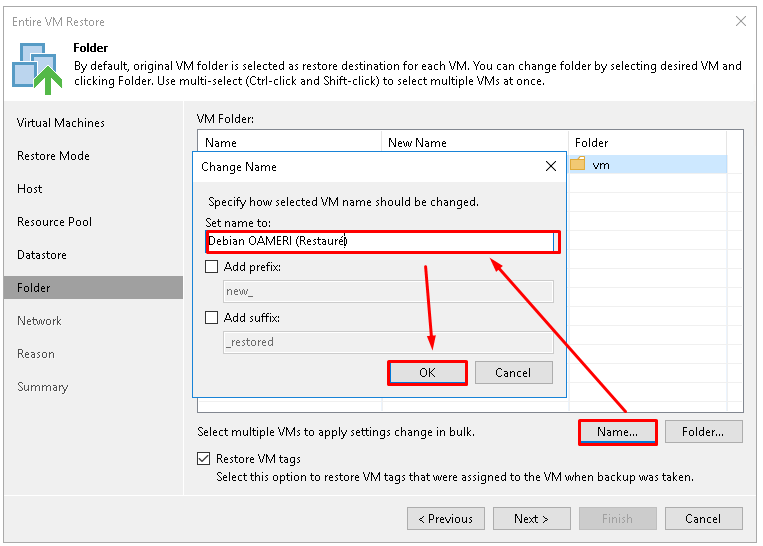763x546 pixels.
Task: Select the Reason wizard step
Action: 36,354
